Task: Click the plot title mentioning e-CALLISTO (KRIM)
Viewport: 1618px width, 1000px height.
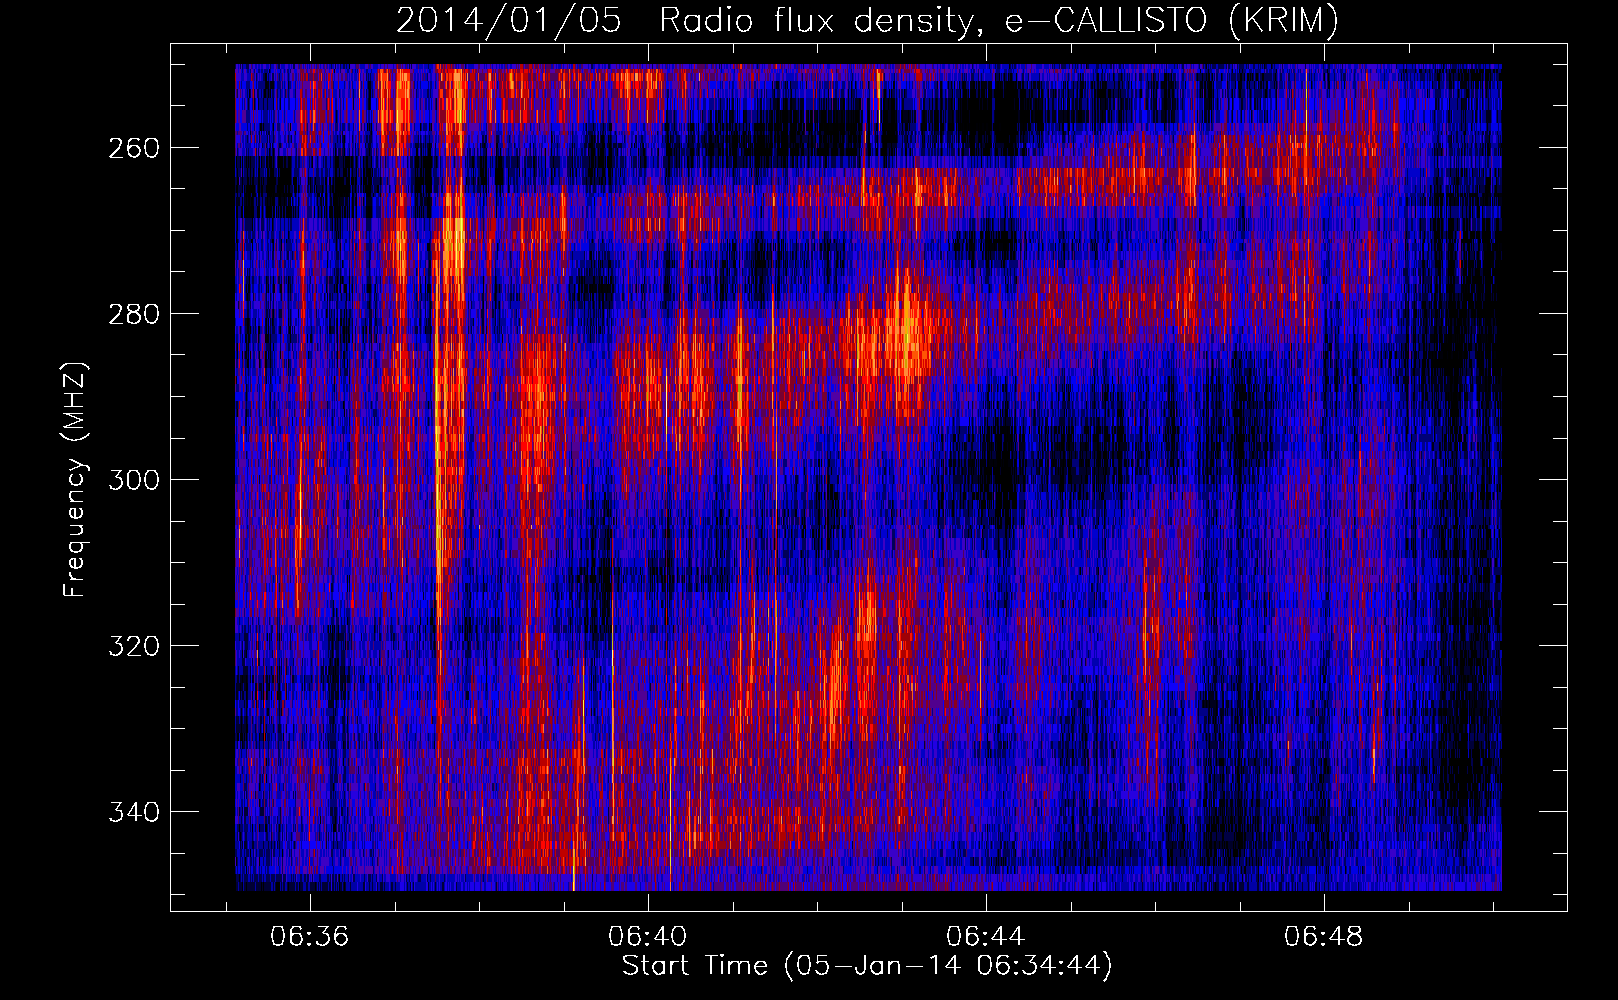Action: coord(867,20)
